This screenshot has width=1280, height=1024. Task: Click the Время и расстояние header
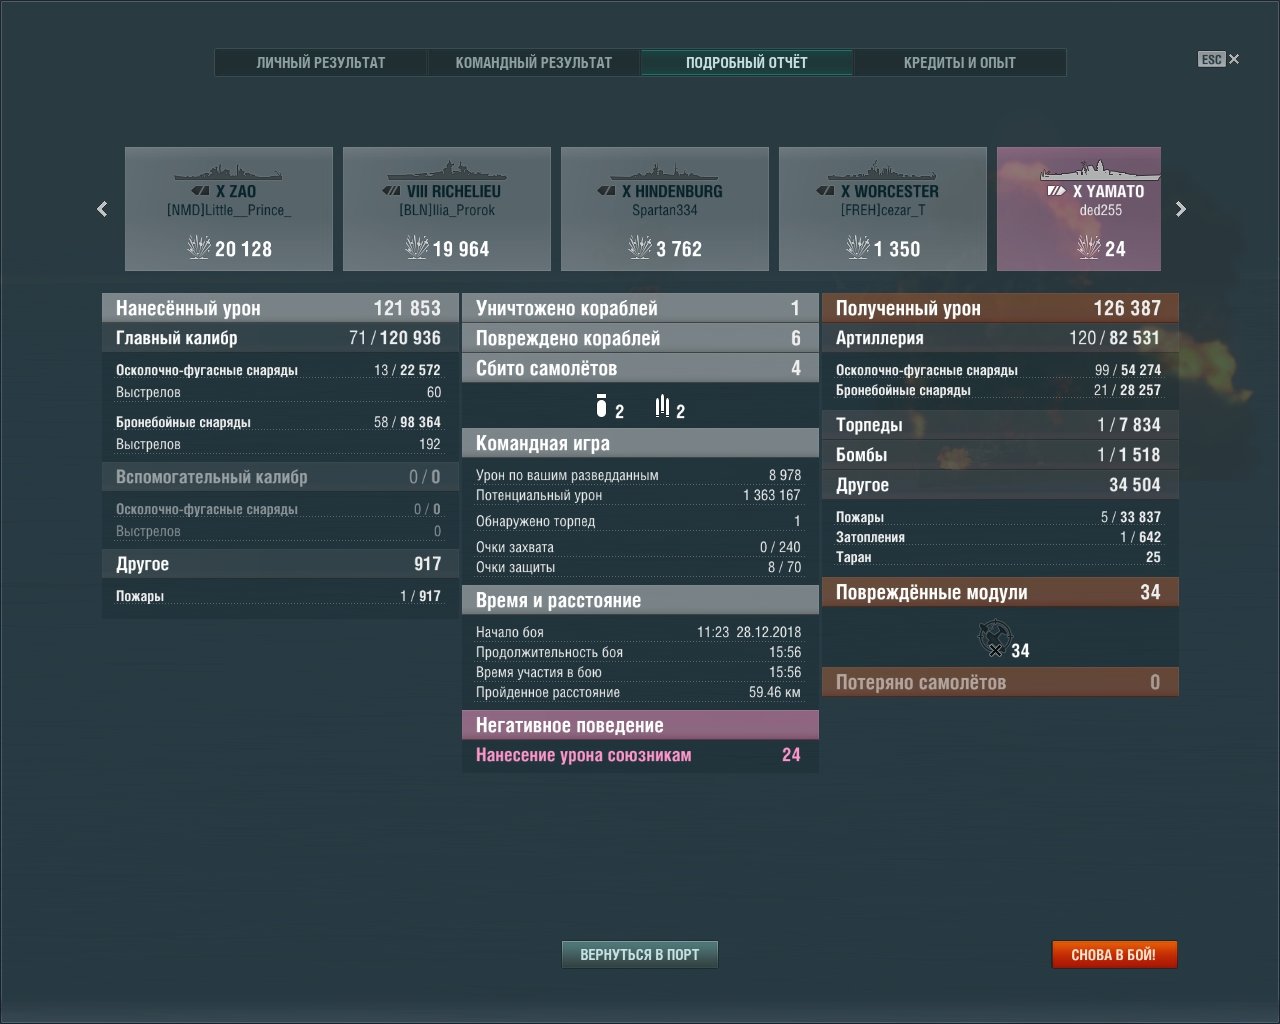640,600
